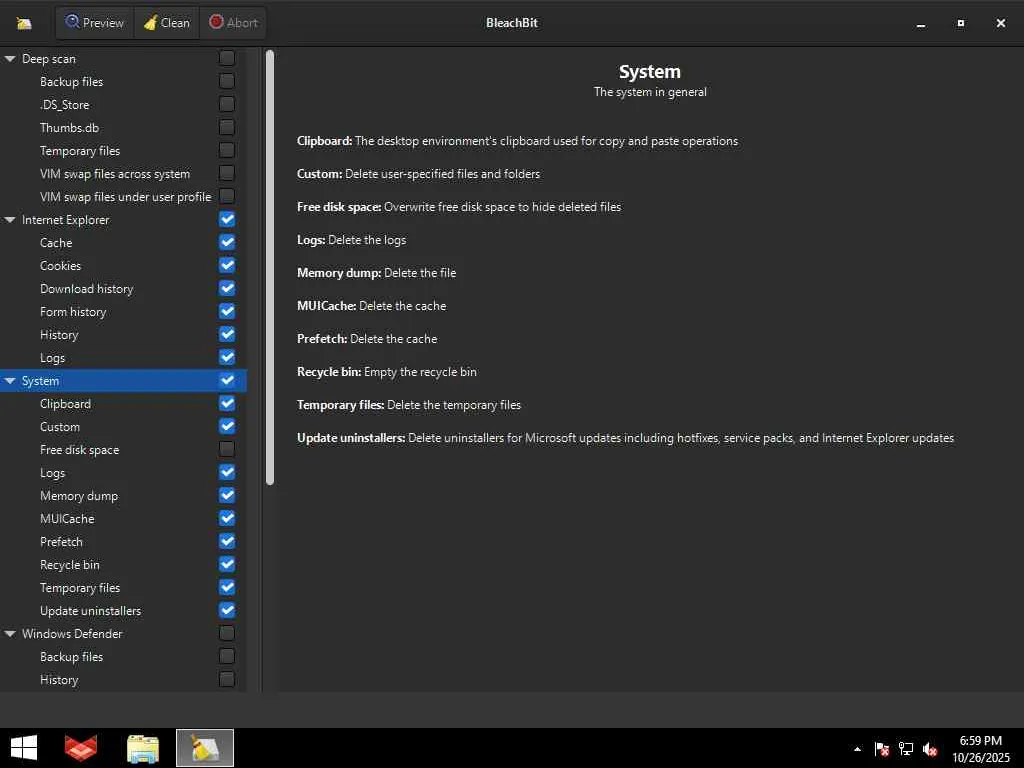Enable the .DS_Store checkbox
1024x768 pixels.
coord(227,104)
